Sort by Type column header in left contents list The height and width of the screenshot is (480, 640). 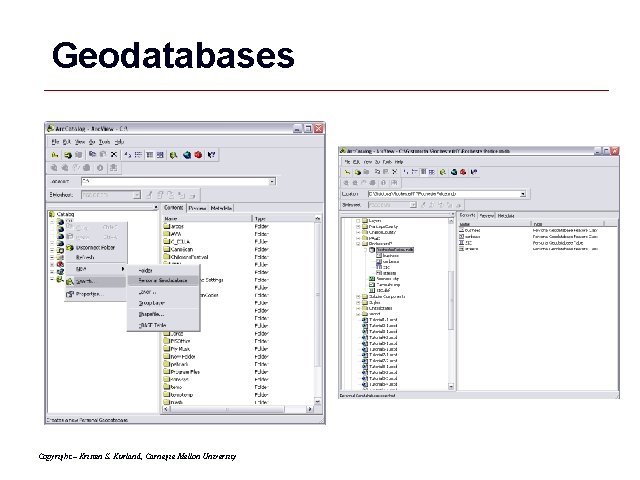283,219
